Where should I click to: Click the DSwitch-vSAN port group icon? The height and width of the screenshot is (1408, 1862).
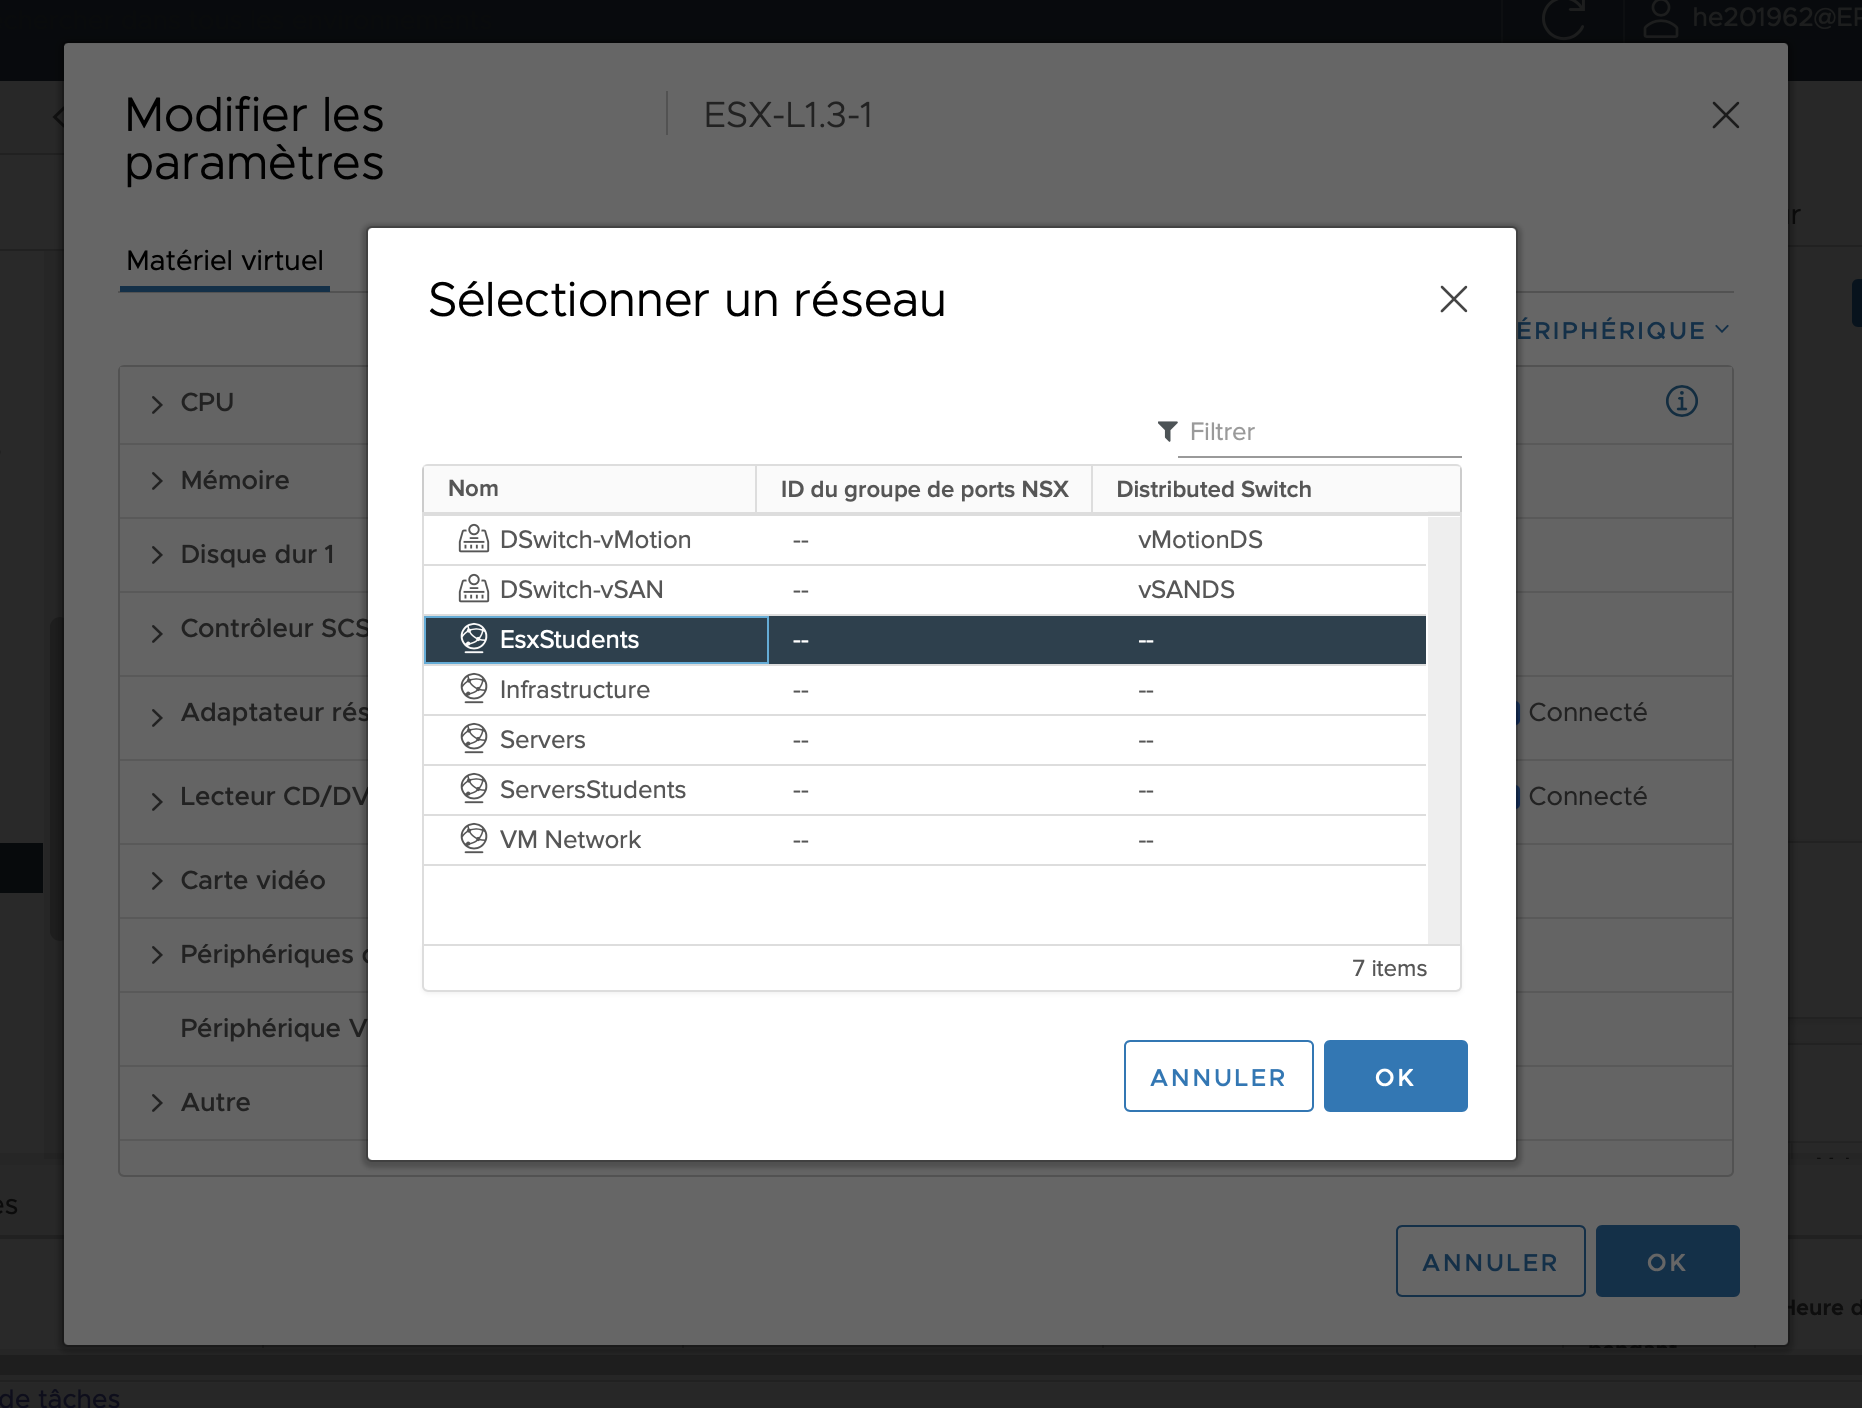(x=473, y=589)
